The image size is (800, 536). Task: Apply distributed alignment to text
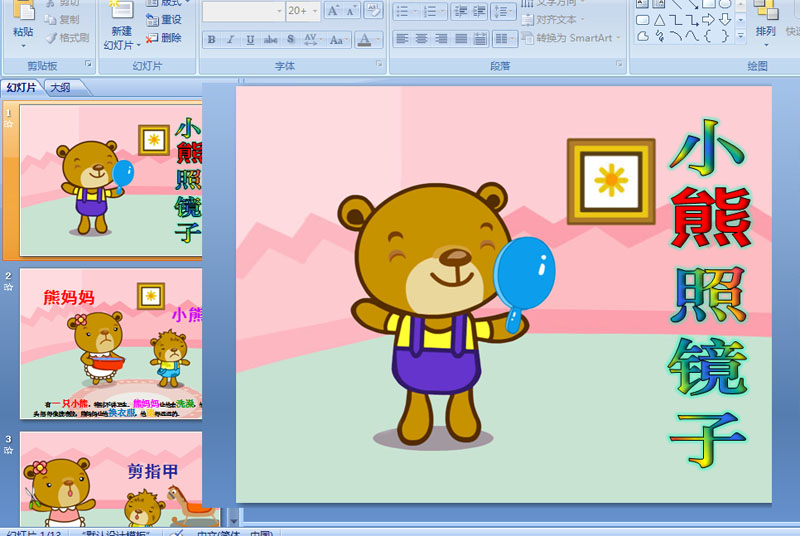click(480, 38)
